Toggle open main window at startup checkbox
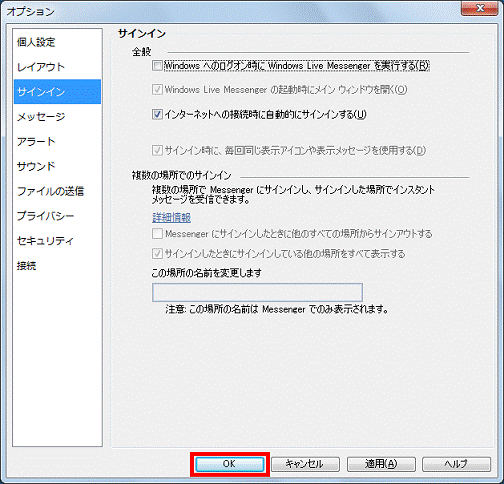The image size is (504, 484). [157, 89]
